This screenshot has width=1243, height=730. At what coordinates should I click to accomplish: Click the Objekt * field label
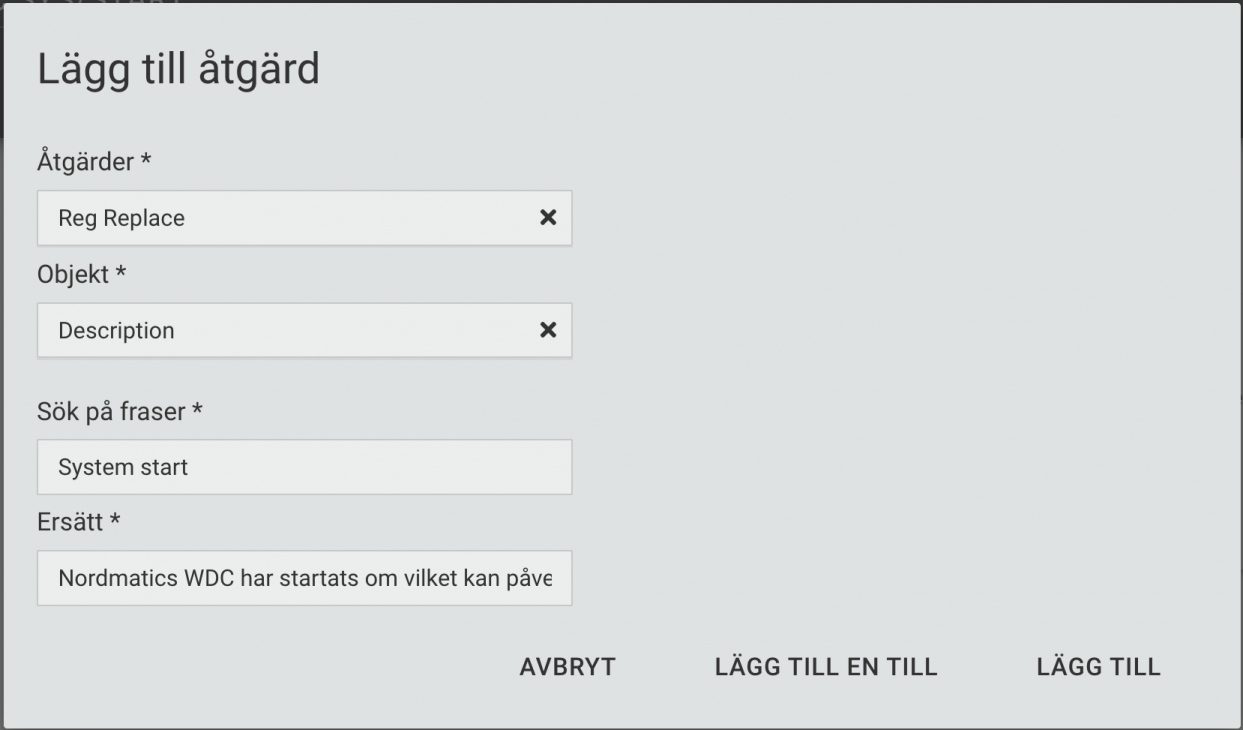(82, 275)
